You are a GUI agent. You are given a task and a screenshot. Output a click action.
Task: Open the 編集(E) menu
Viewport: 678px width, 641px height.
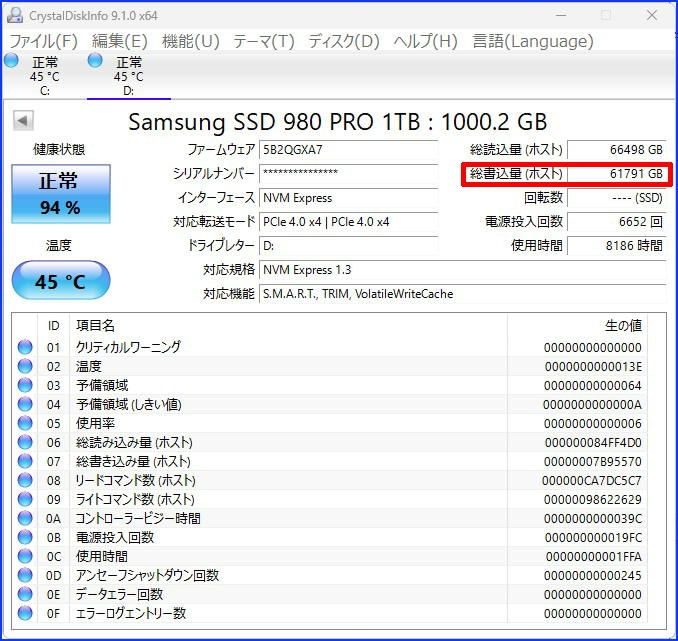point(120,41)
